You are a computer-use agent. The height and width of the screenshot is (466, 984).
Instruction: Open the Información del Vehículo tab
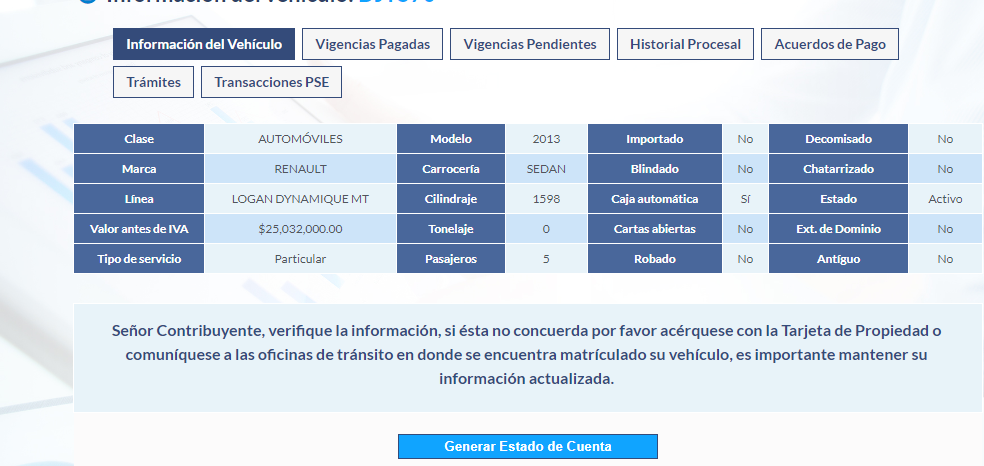(204, 44)
